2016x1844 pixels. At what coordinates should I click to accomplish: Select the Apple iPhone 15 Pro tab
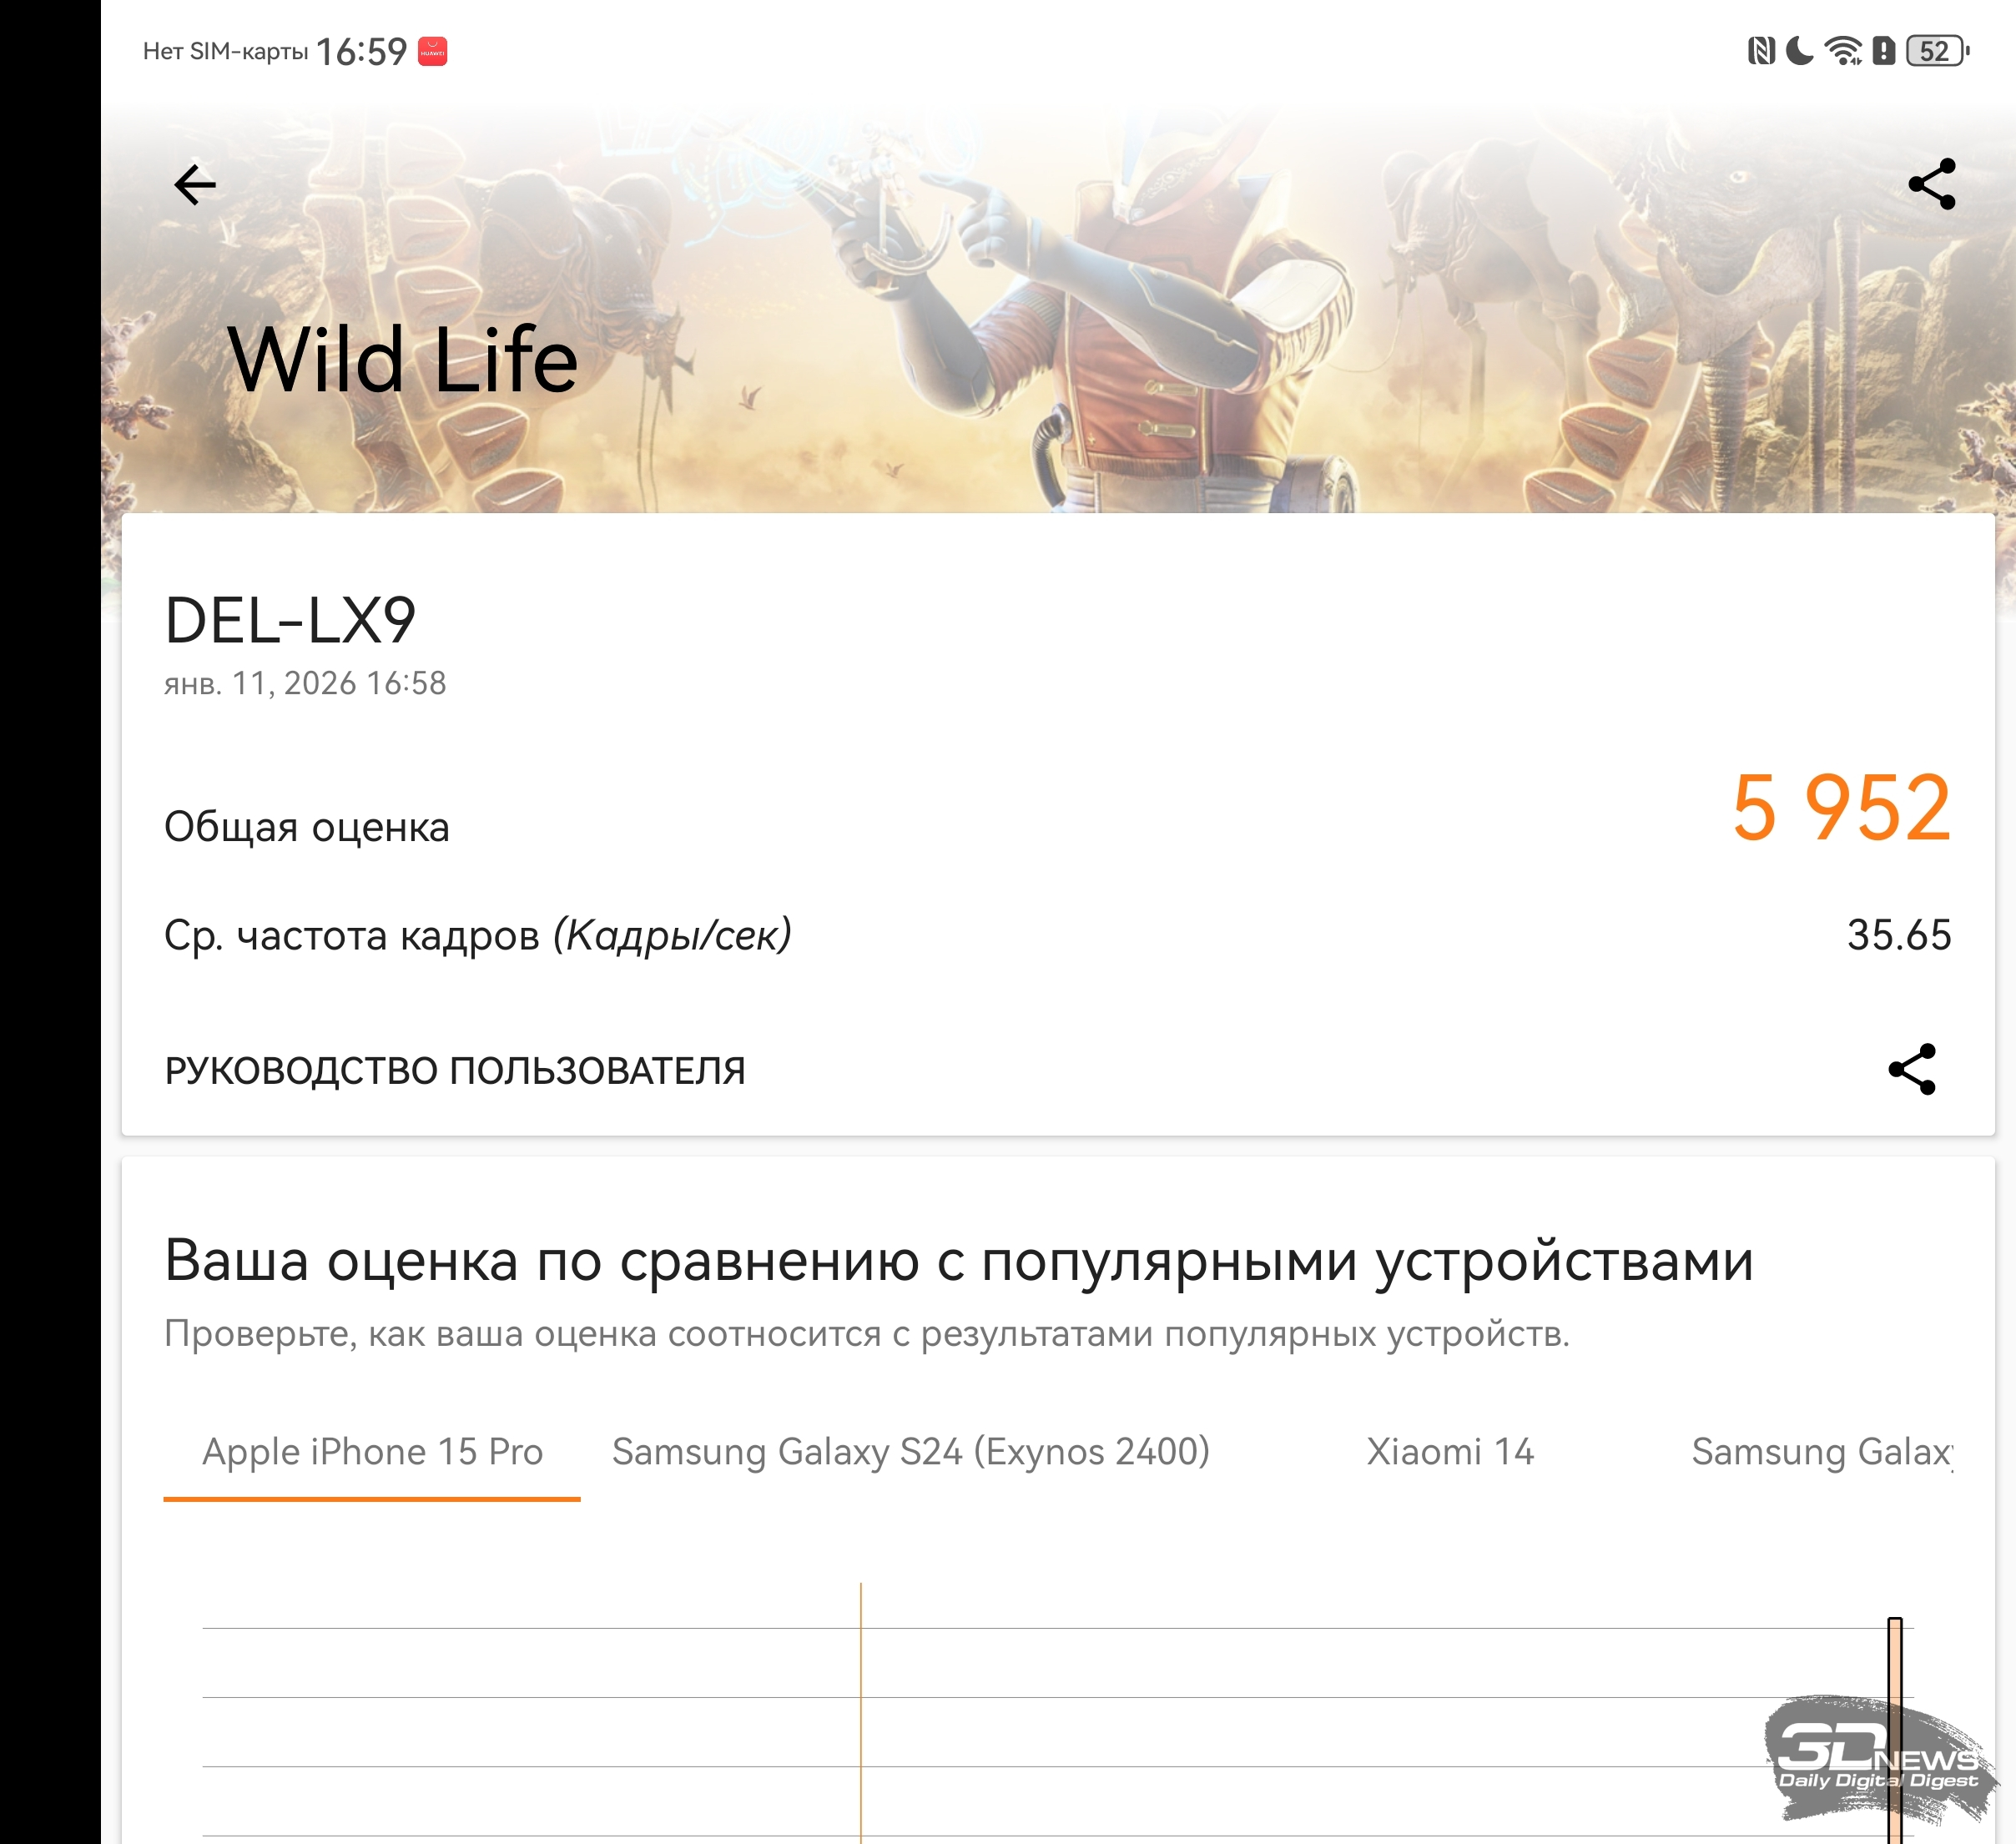372,1453
